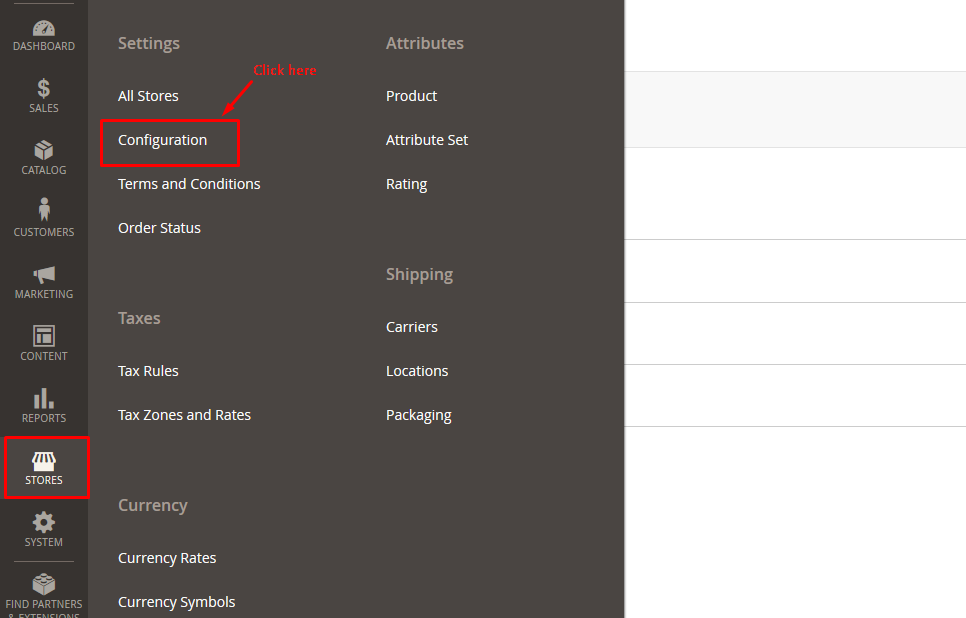The image size is (966, 618).
Task: Click the Content layout icon
Action: [44, 336]
